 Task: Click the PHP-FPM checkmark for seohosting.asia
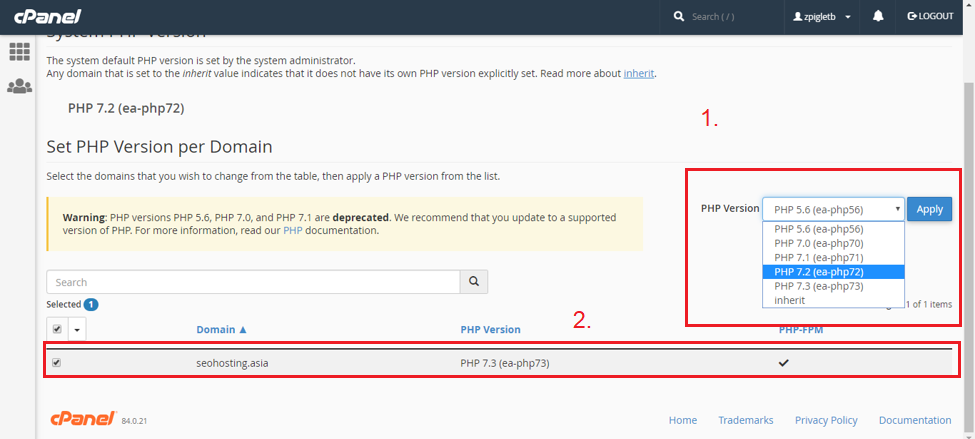[x=783, y=363]
